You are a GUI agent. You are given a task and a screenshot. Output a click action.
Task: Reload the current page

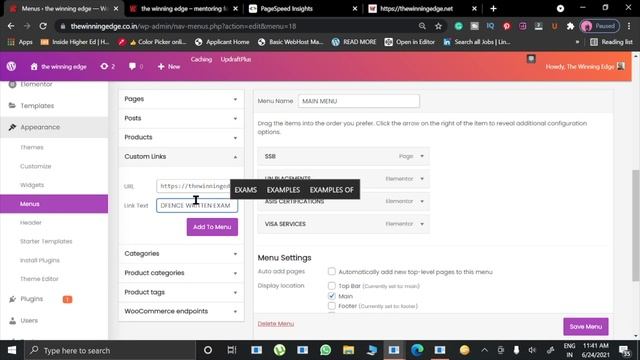tap(43, 26)
